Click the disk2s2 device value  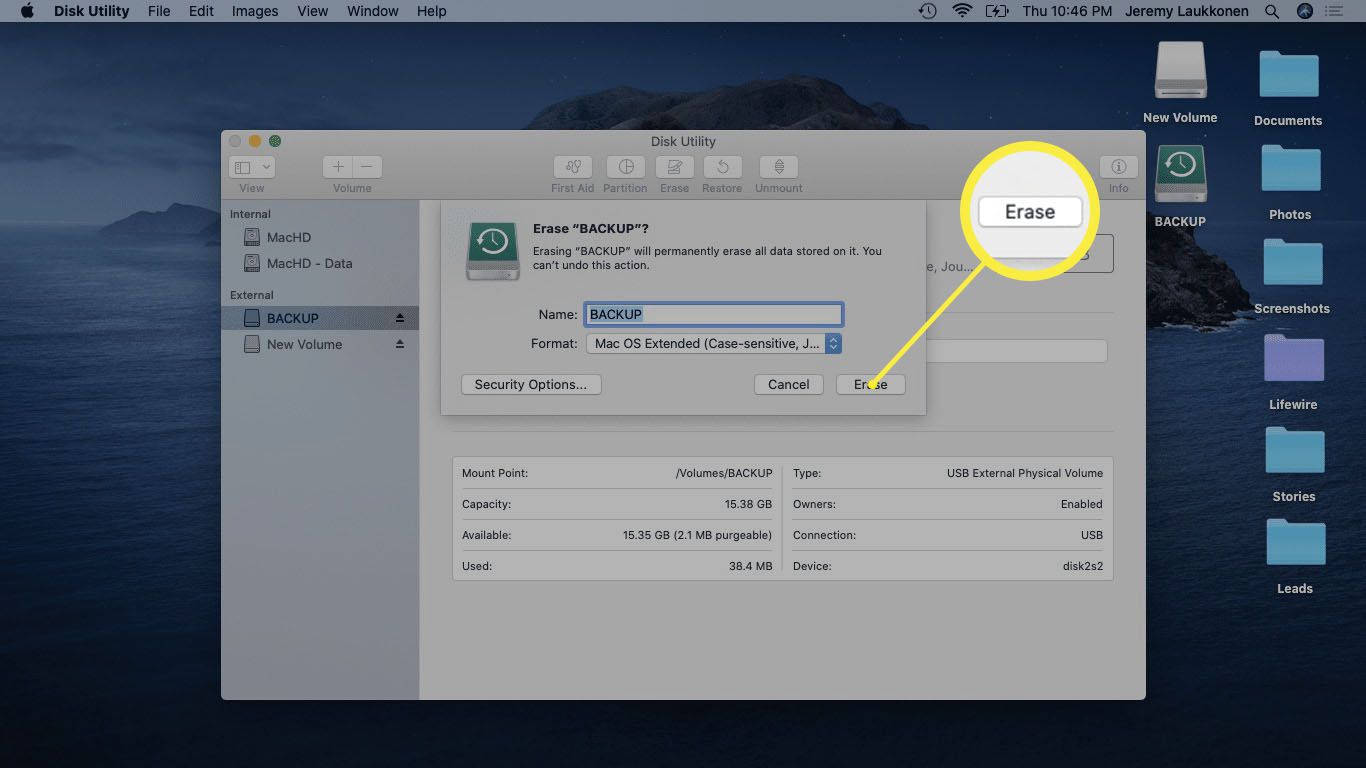point(1082,566)
